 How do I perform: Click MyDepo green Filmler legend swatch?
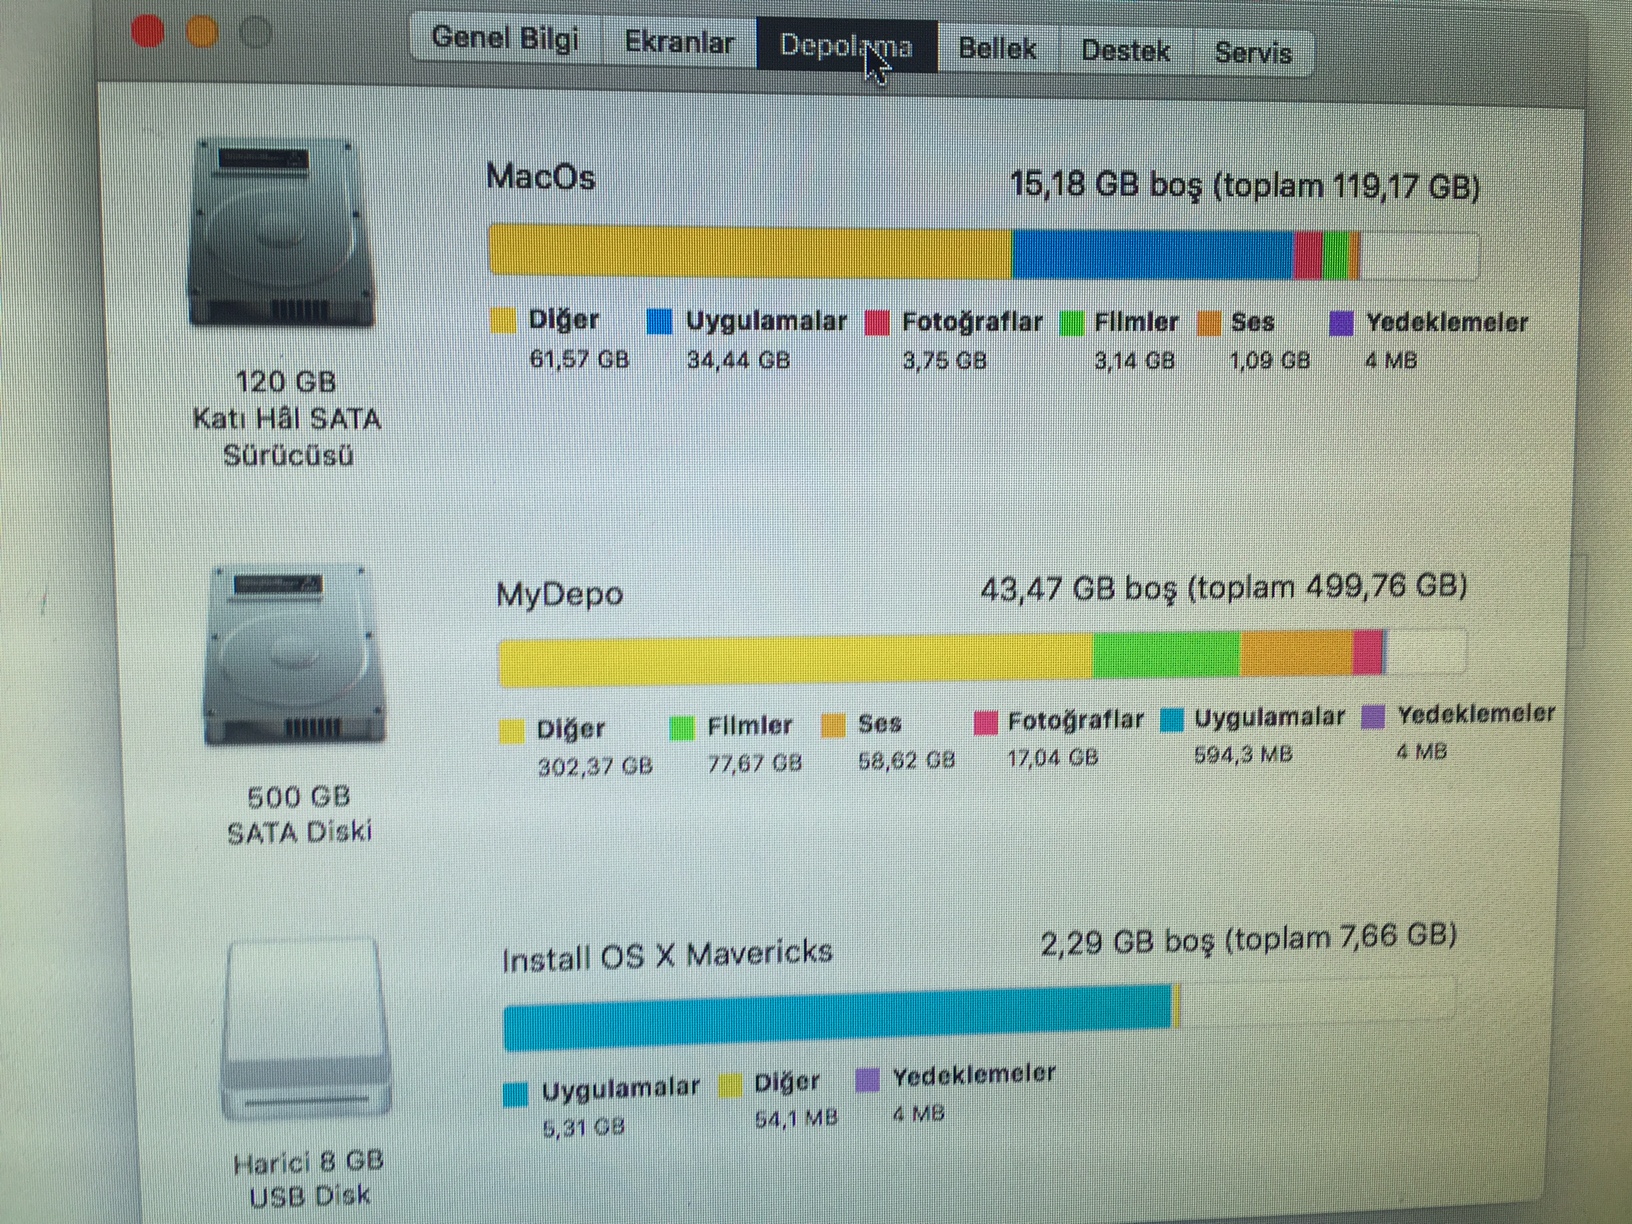(x=681, y=728)
